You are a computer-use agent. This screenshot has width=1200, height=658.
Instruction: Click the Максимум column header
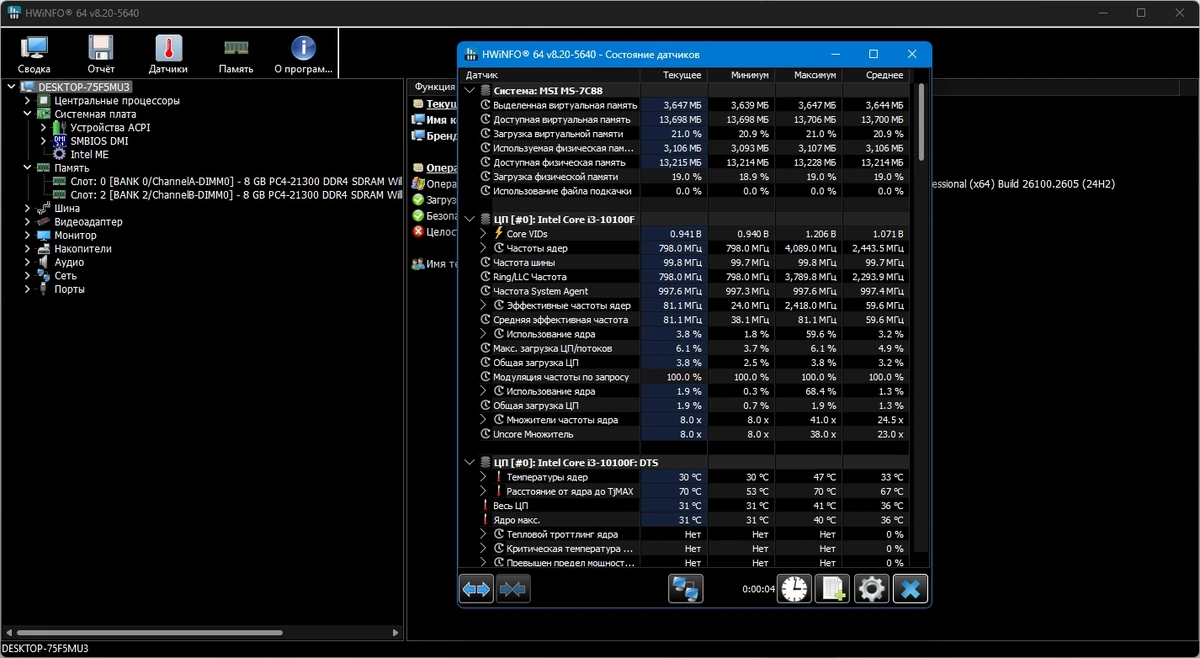pos(807,75)
